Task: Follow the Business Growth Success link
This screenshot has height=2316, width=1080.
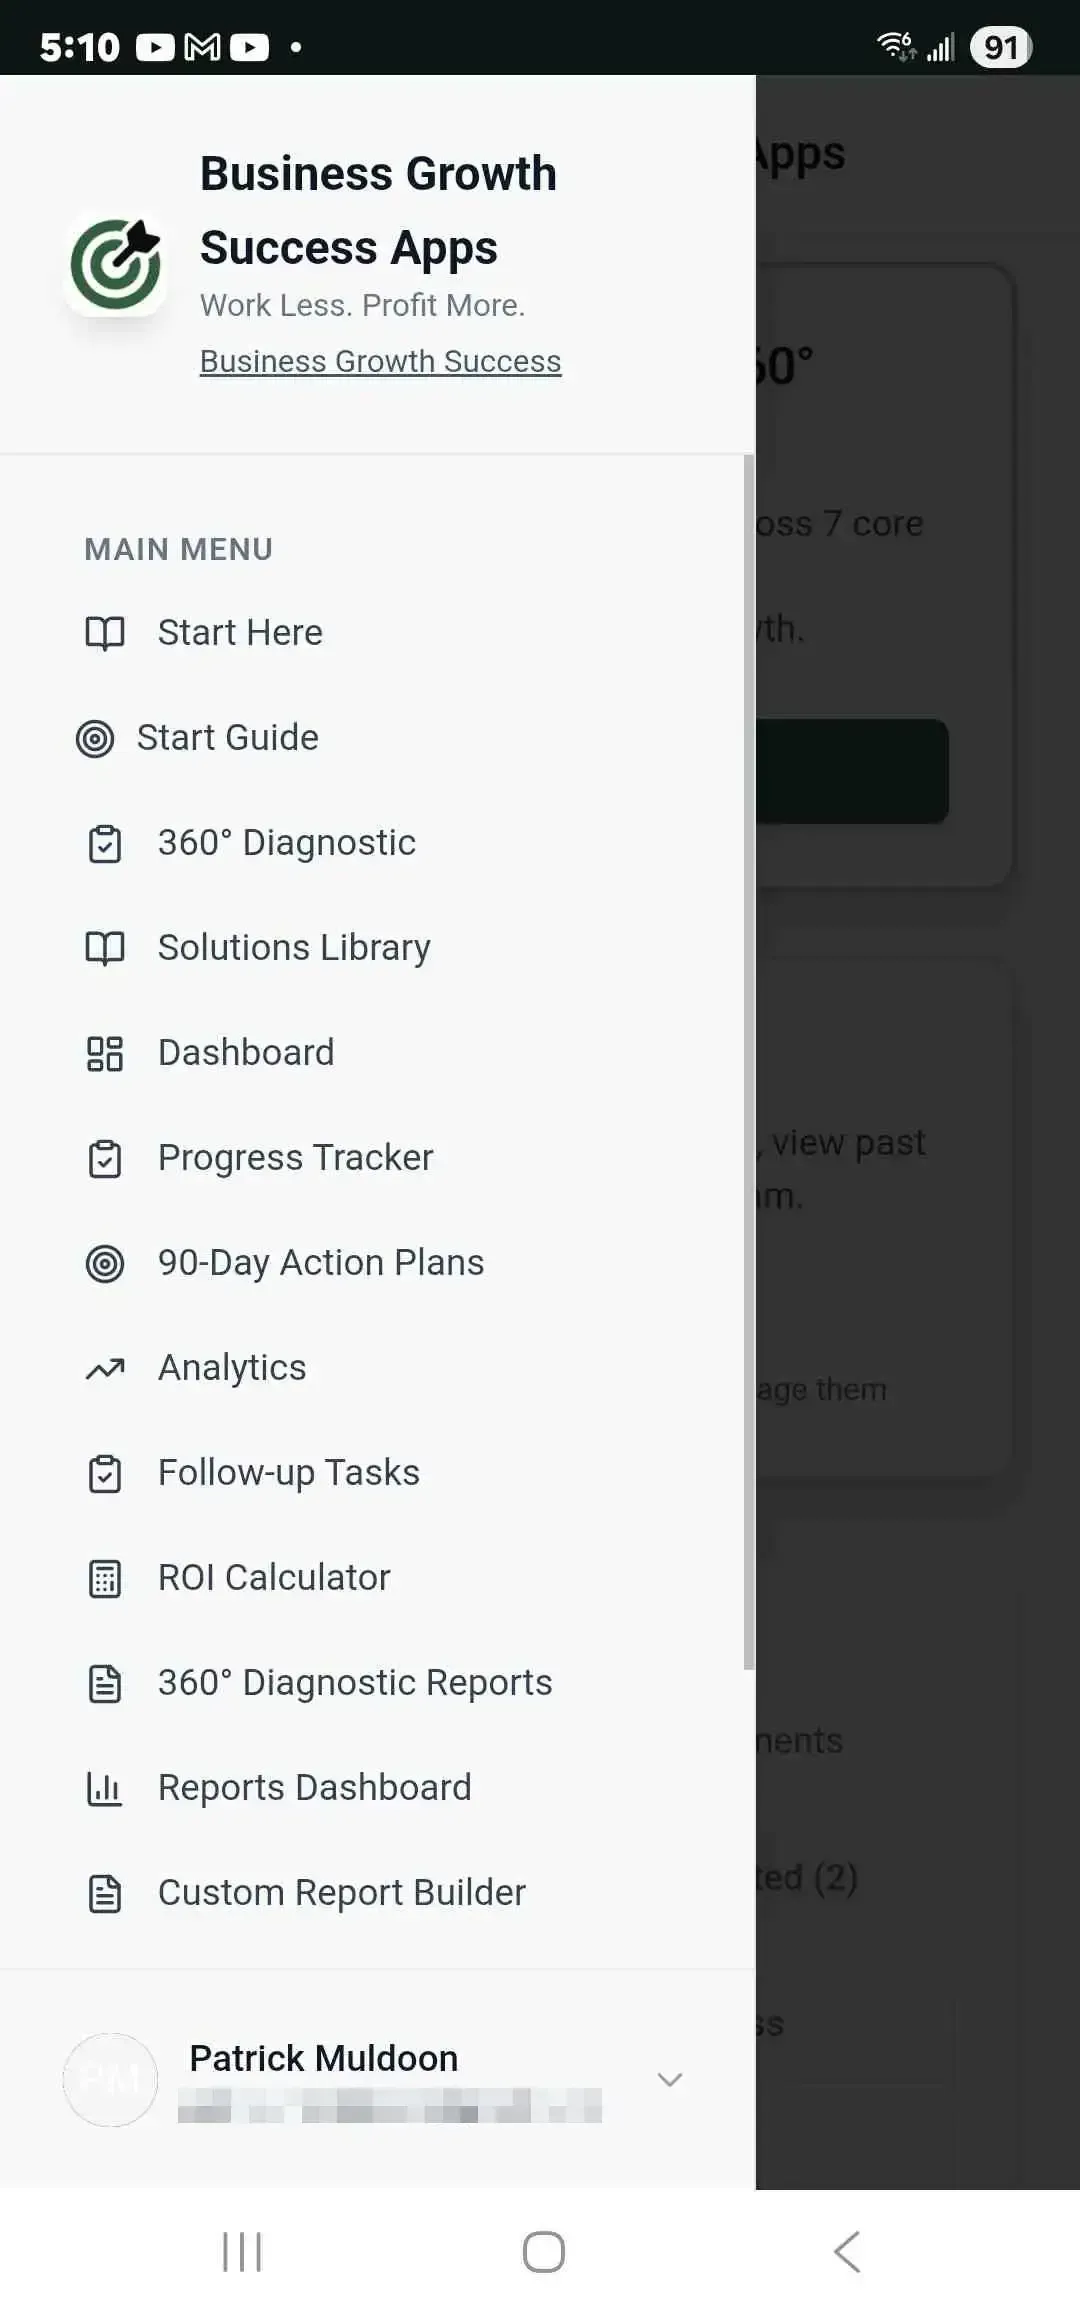Action: coord(380,361)
